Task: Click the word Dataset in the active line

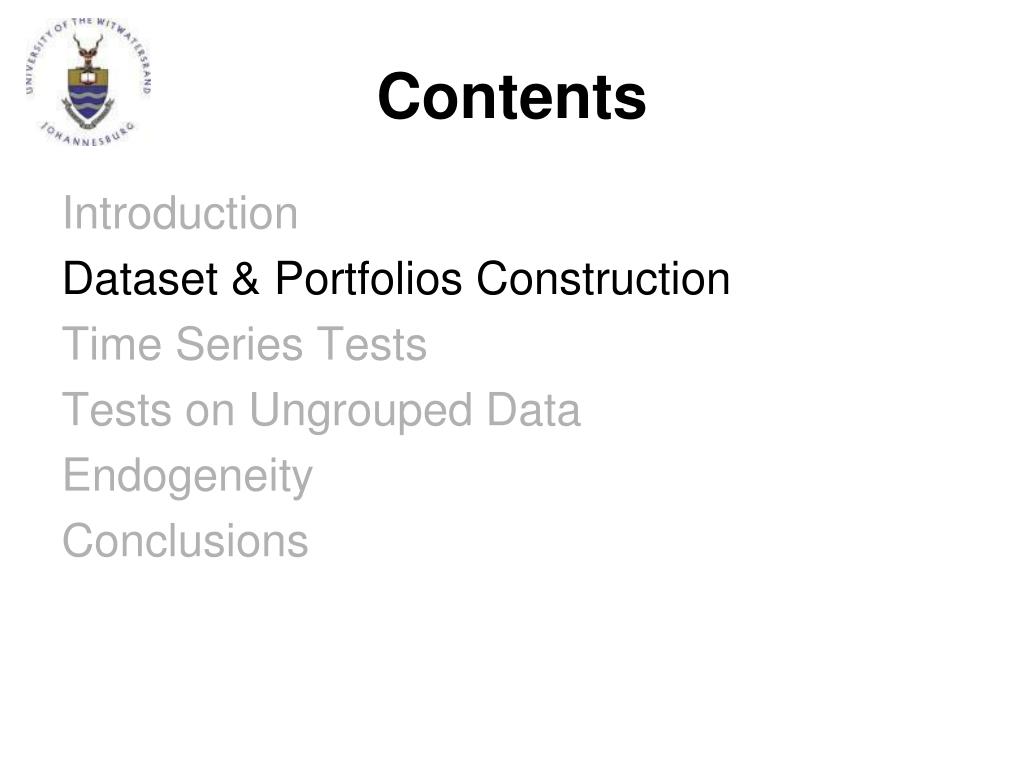Action: coord(140,279)
